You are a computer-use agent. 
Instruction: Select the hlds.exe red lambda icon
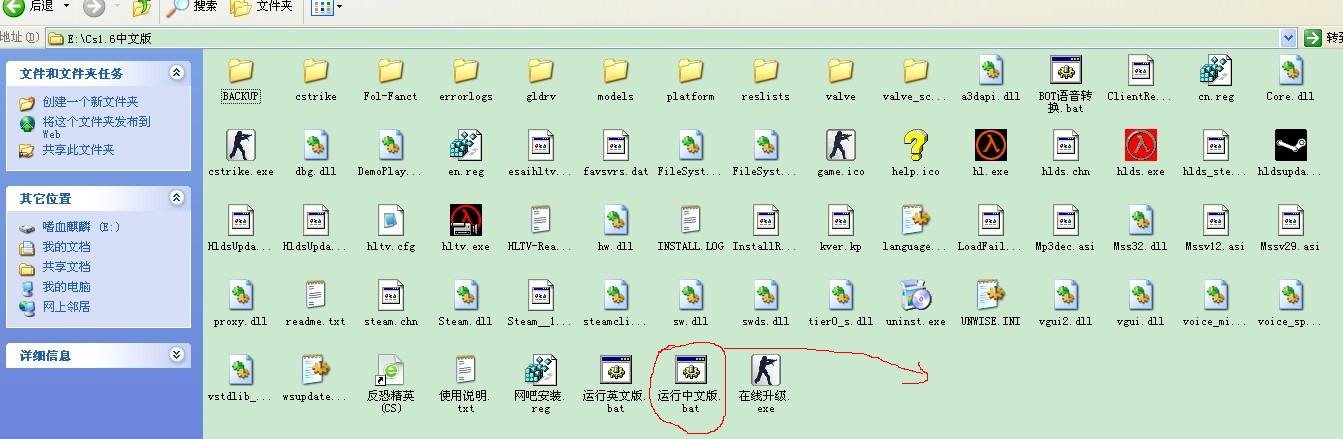pyautogui.click(x=1140, y=145)
